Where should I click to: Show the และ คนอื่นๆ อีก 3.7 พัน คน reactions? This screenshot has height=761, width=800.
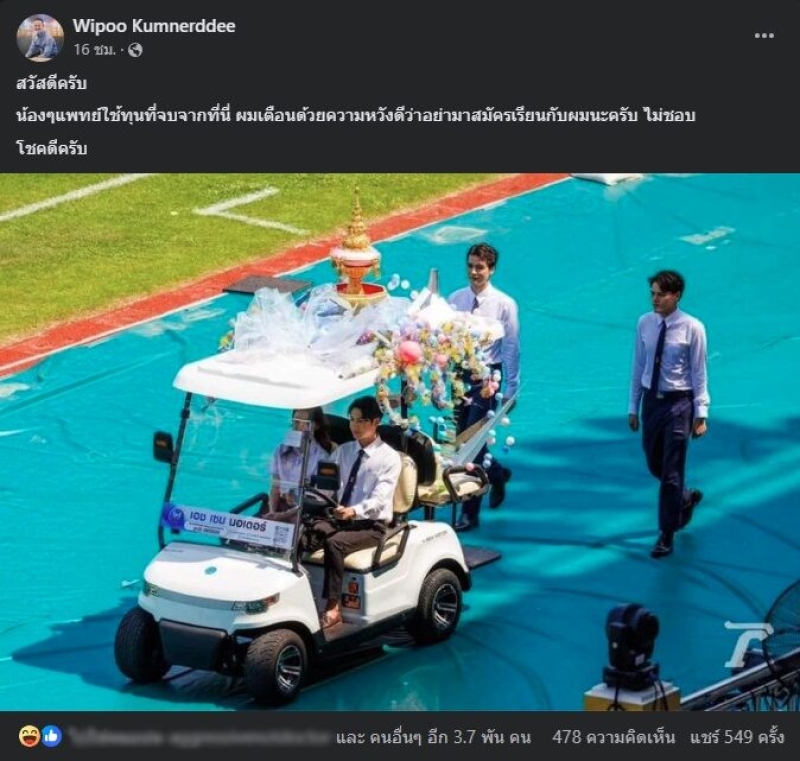pos(433,737)
